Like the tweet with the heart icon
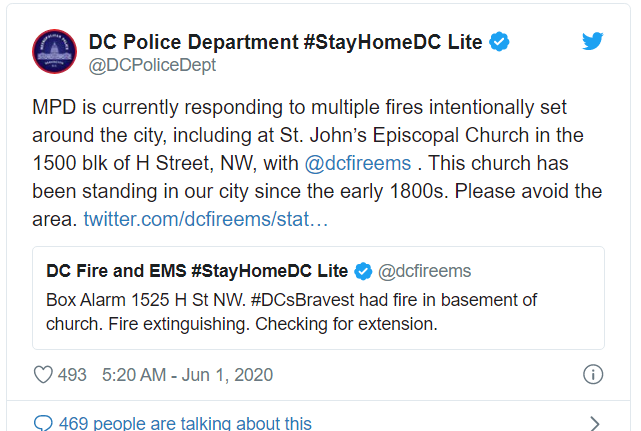Viewport: 641px width, 431px height. 43,375
